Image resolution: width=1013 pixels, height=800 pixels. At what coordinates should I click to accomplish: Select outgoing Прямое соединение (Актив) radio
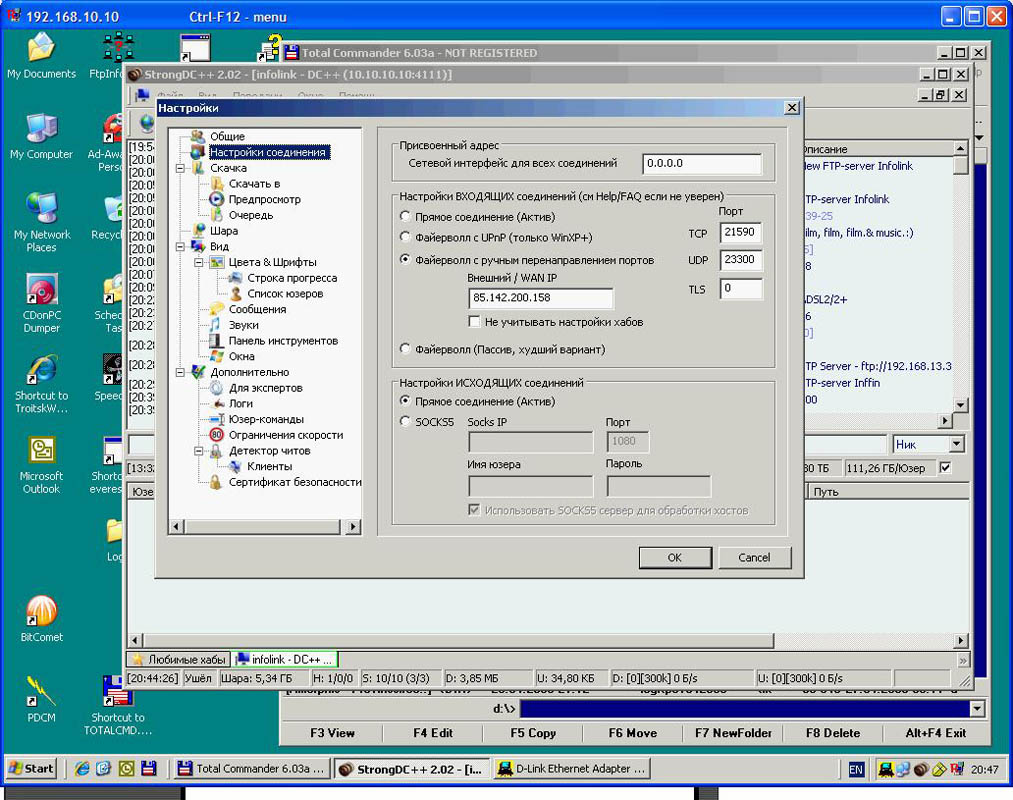click(405, 401)
